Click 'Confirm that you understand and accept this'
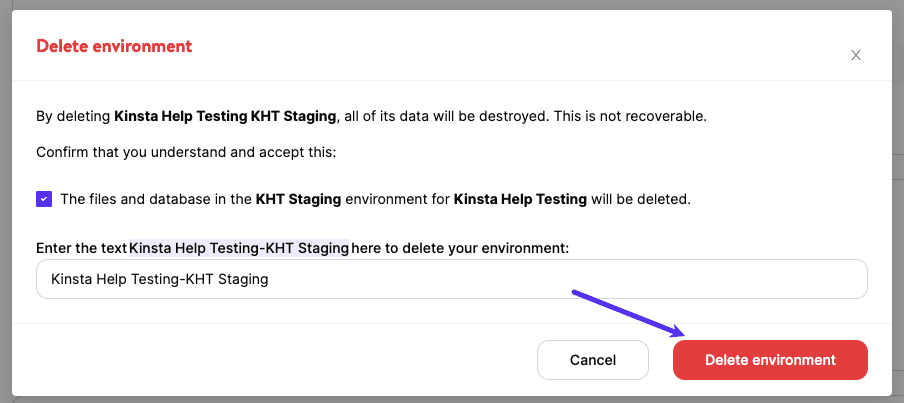This screenshot has width=904, height=403. [x=186, y=153]
